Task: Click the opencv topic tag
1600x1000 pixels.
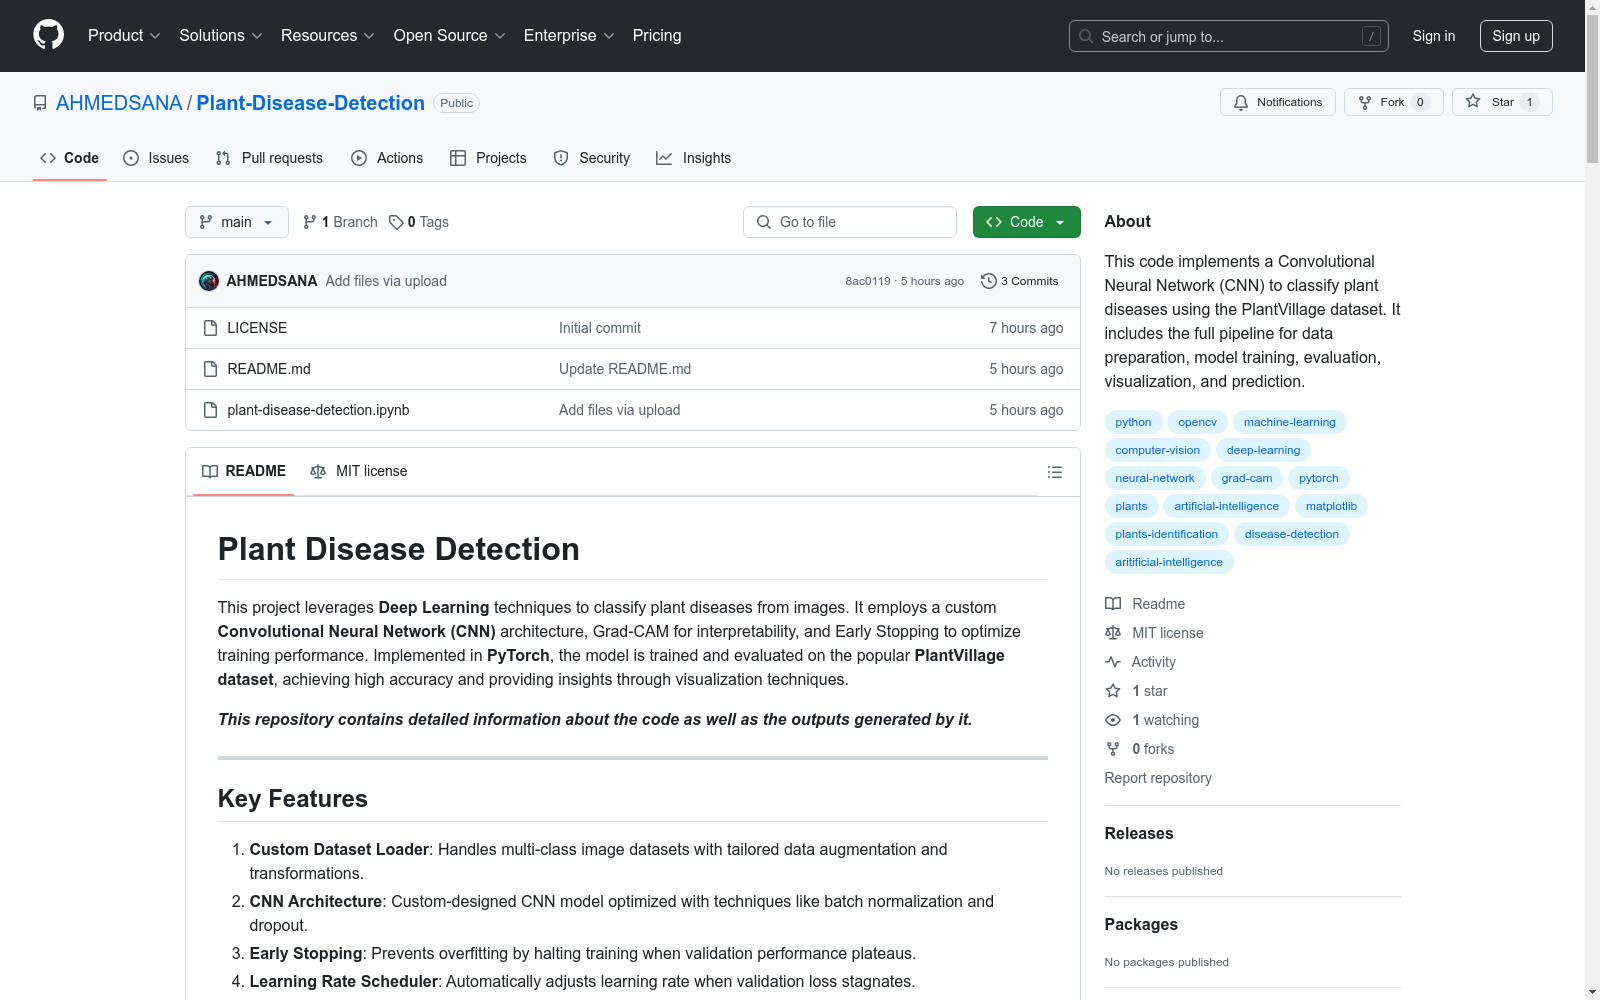Action: click(1197, 422)
